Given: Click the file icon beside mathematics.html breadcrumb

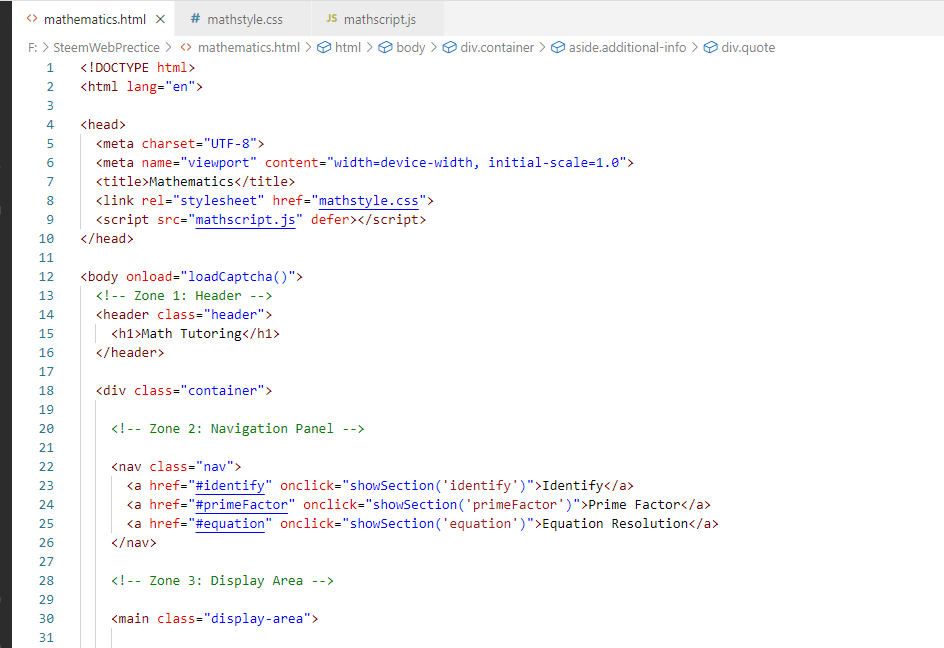Looking at the screenshot, I should coord(186,47).
